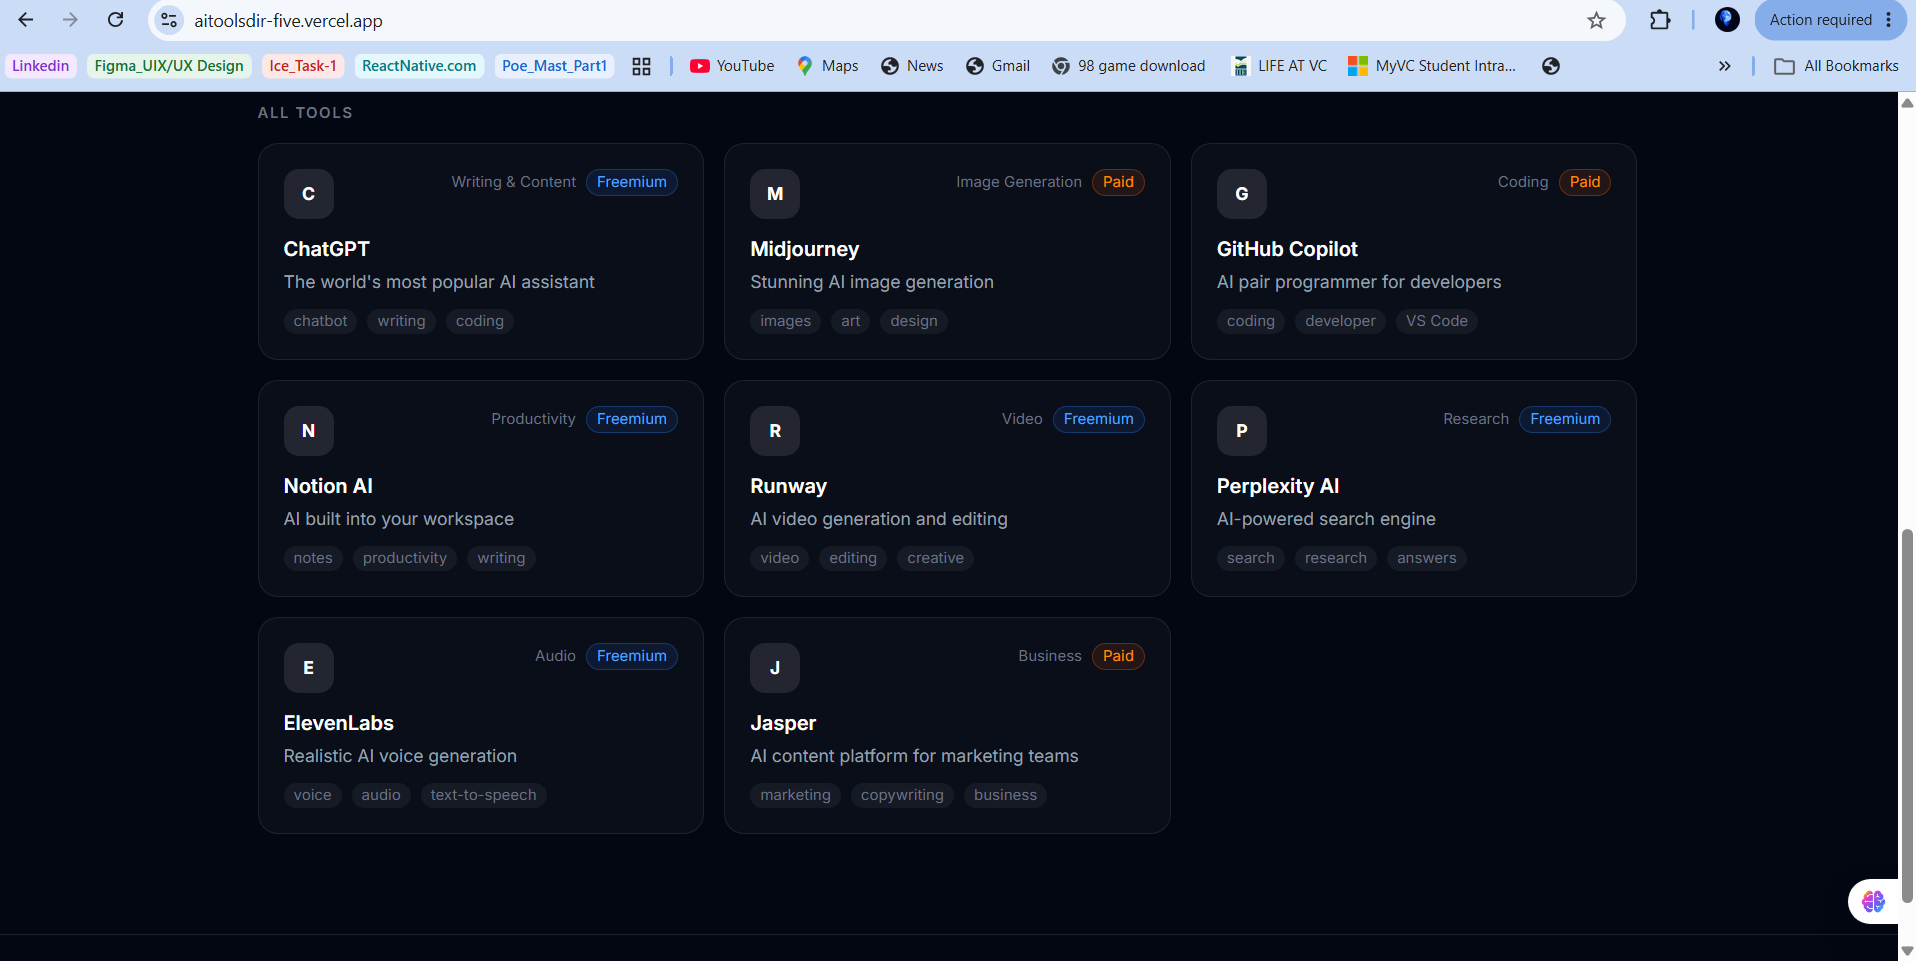The height and width of the screenshot is (961, 1916).
Task: Click the 'VS Code' tag on GitHub Copilot
Action: [x=1437, y=321]
